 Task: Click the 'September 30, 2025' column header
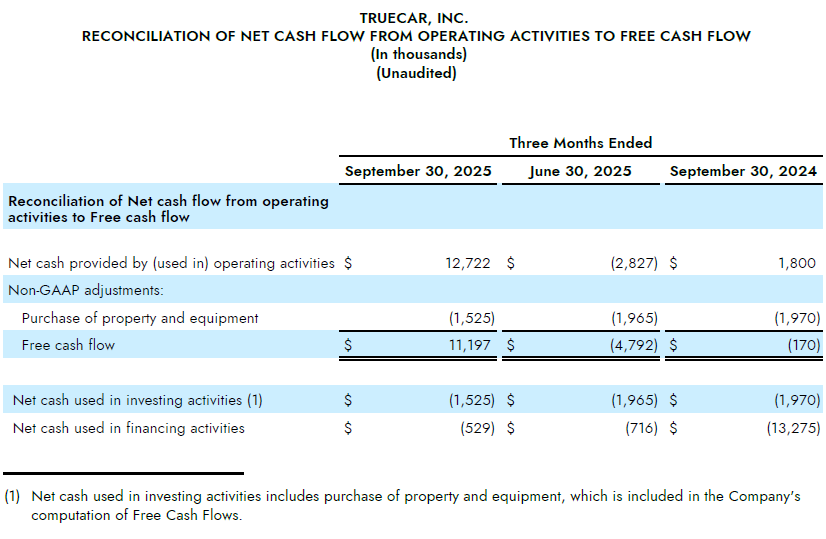point(418,171)
